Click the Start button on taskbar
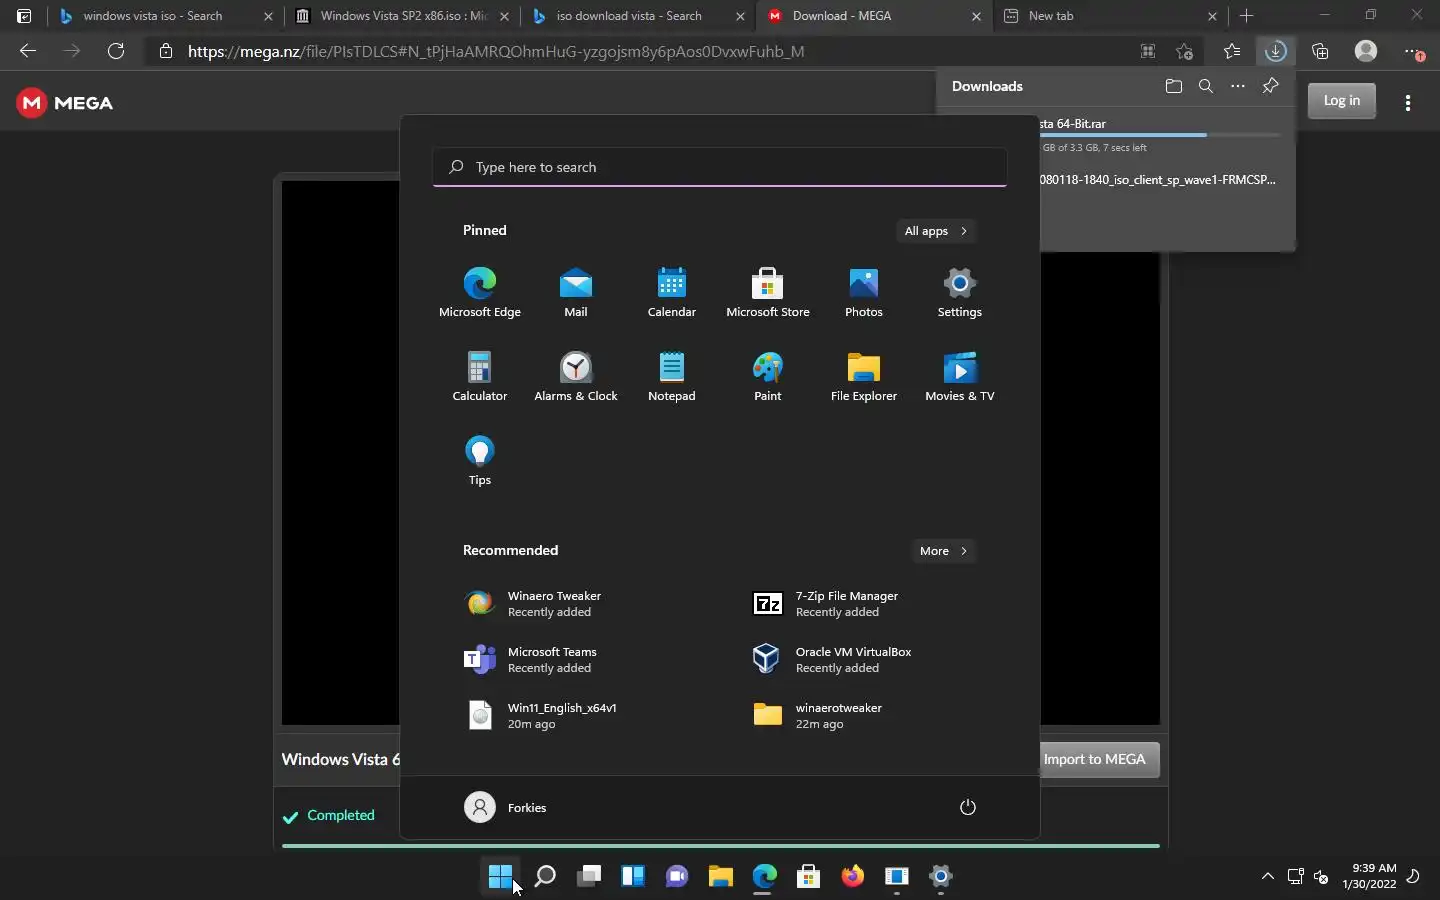Viewport: 1440px width, 900px height. (x=500, y=877)
